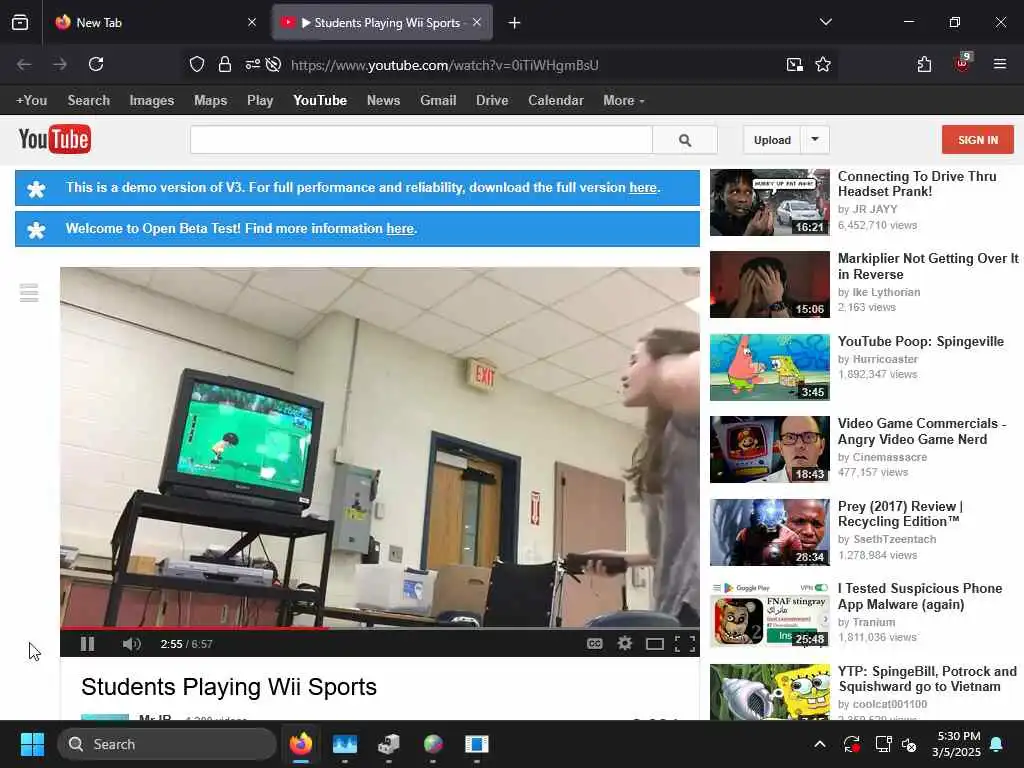Close the Students Playing Wii Sports tab
This screenshot has width=1024, height=768.
click(x=477, y=22)
